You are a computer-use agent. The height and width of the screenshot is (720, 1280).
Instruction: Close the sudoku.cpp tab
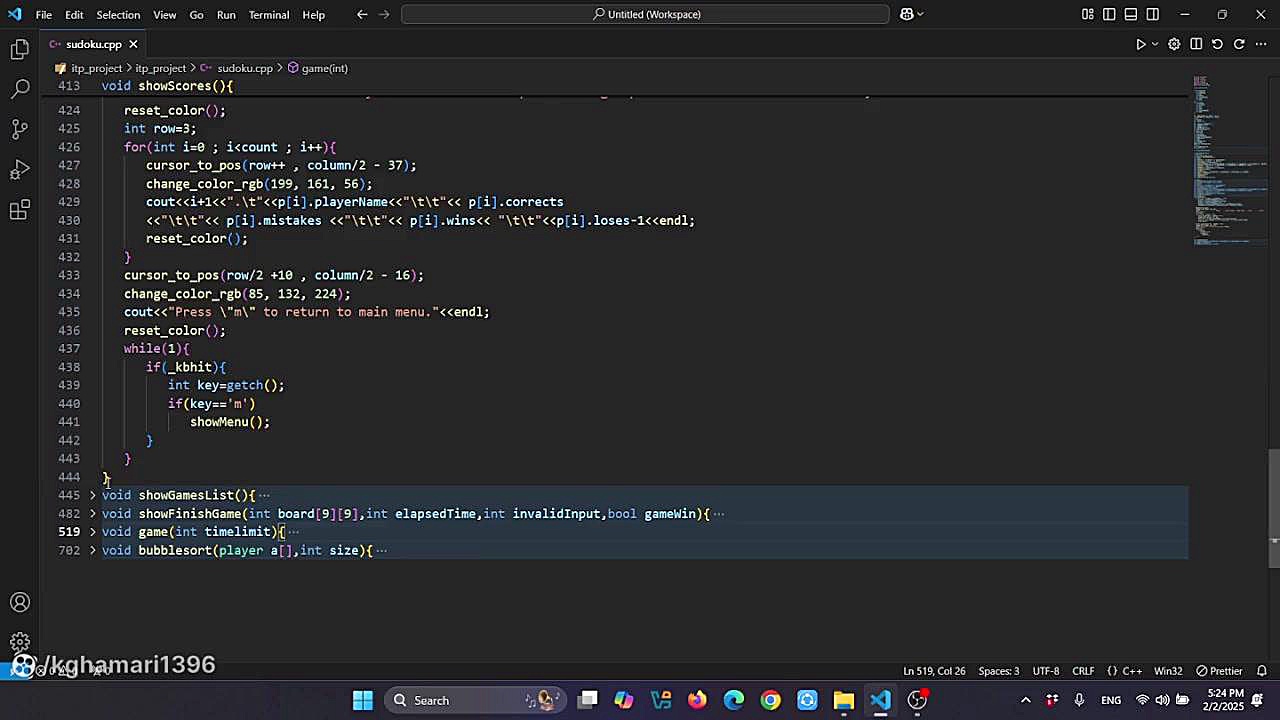[x=133, y=44]
